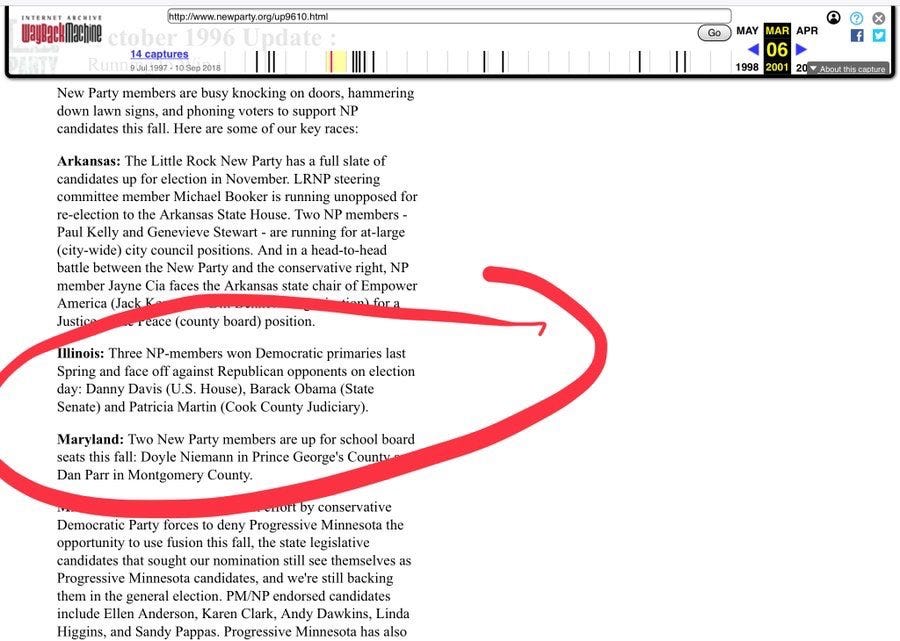Click the highlighted yellow capture marker in timeline
This screenshot has width=900, height=641.
click(x=336, y=61)
